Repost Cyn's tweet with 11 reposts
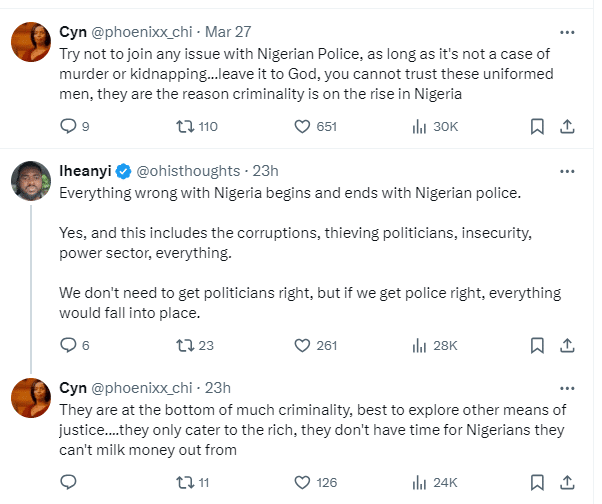602x504 pixels. point(185,482)
